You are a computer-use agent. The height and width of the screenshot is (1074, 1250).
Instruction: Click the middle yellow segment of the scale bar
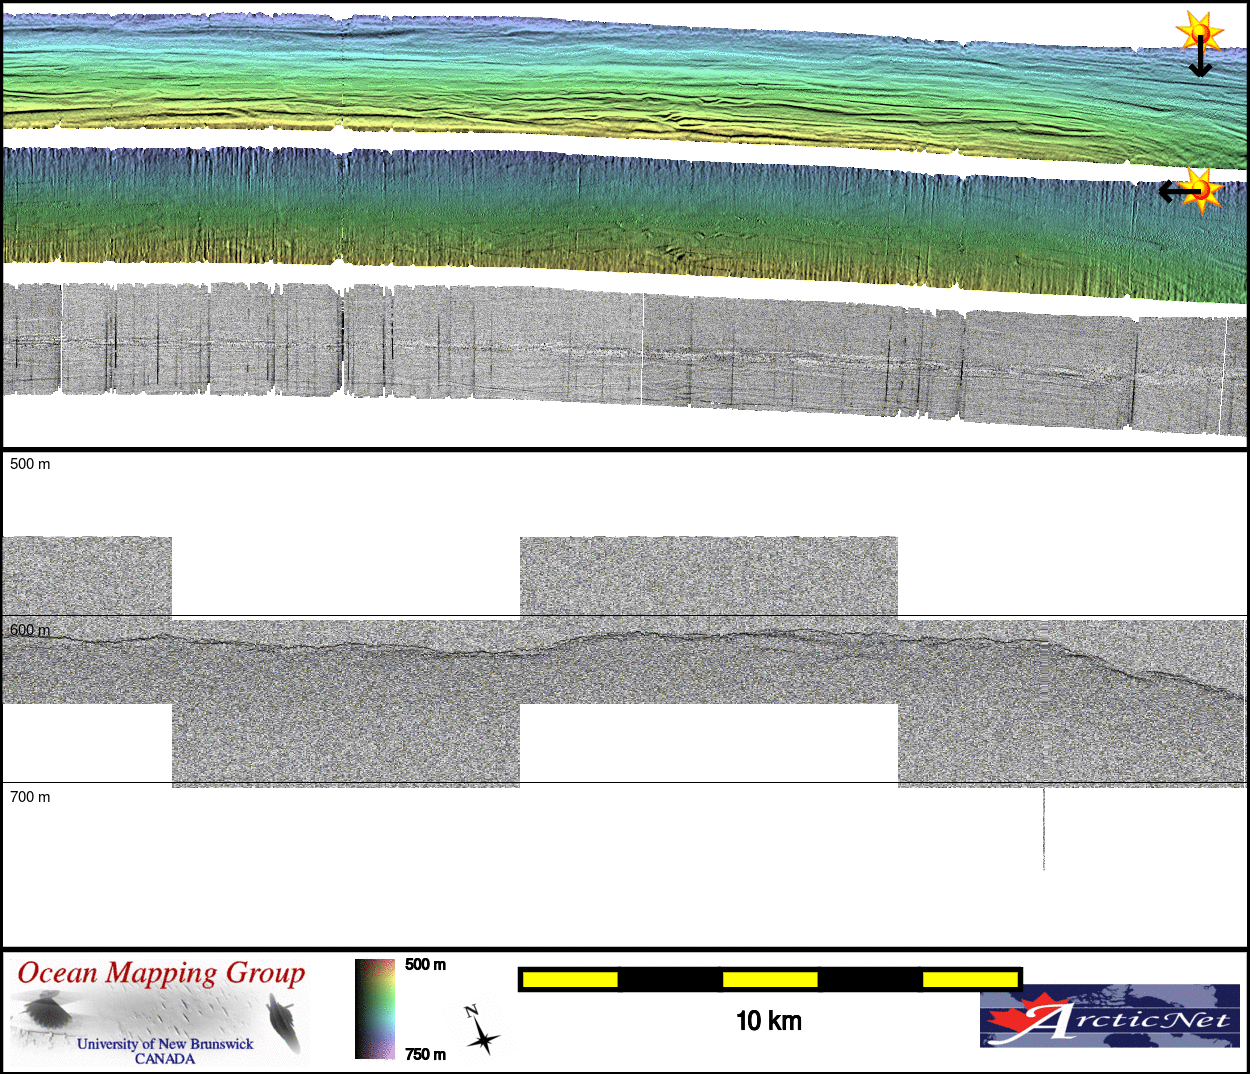click(x=770, y=979)
